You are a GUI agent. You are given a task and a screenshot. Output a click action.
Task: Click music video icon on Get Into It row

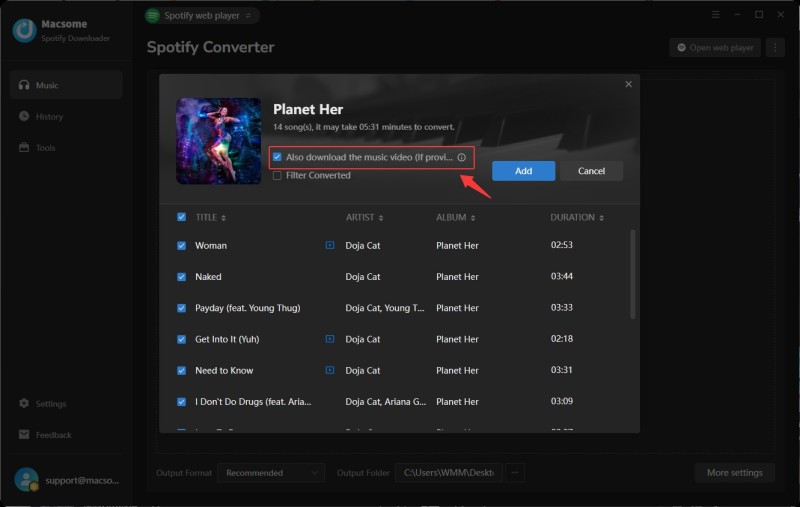pos(330,339)
